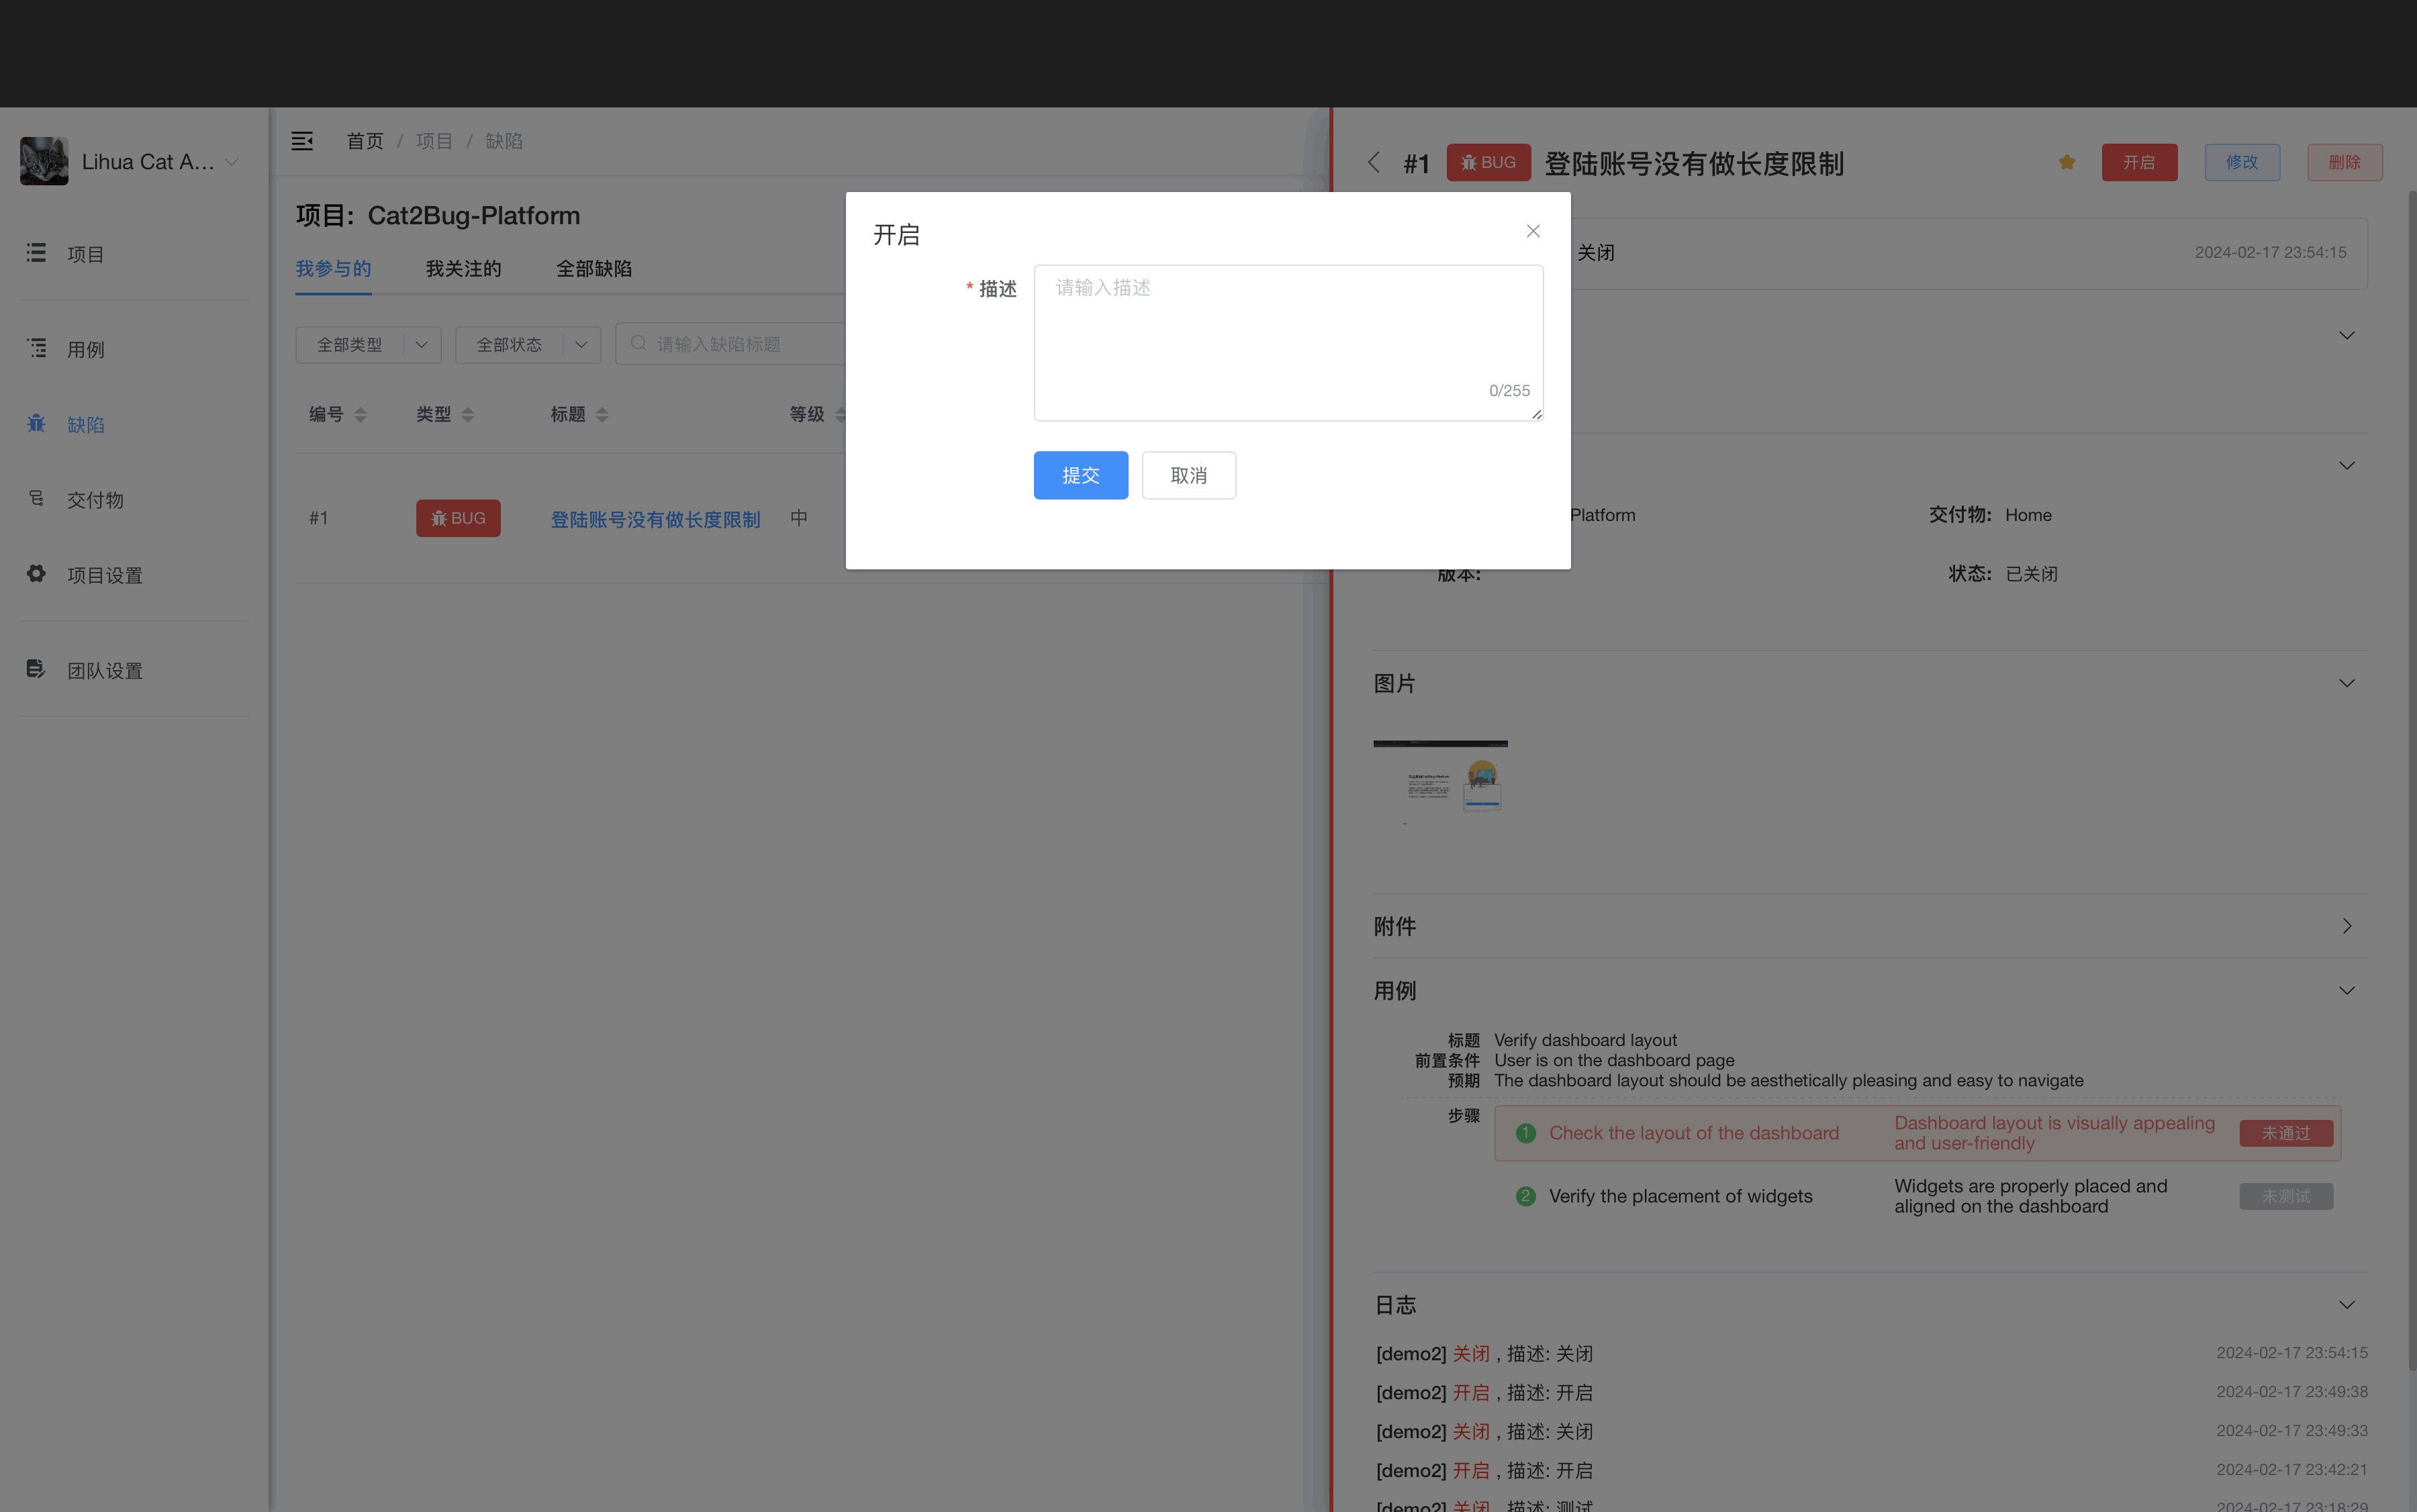Open 项目设置 in the sidebar

(134, 575)
